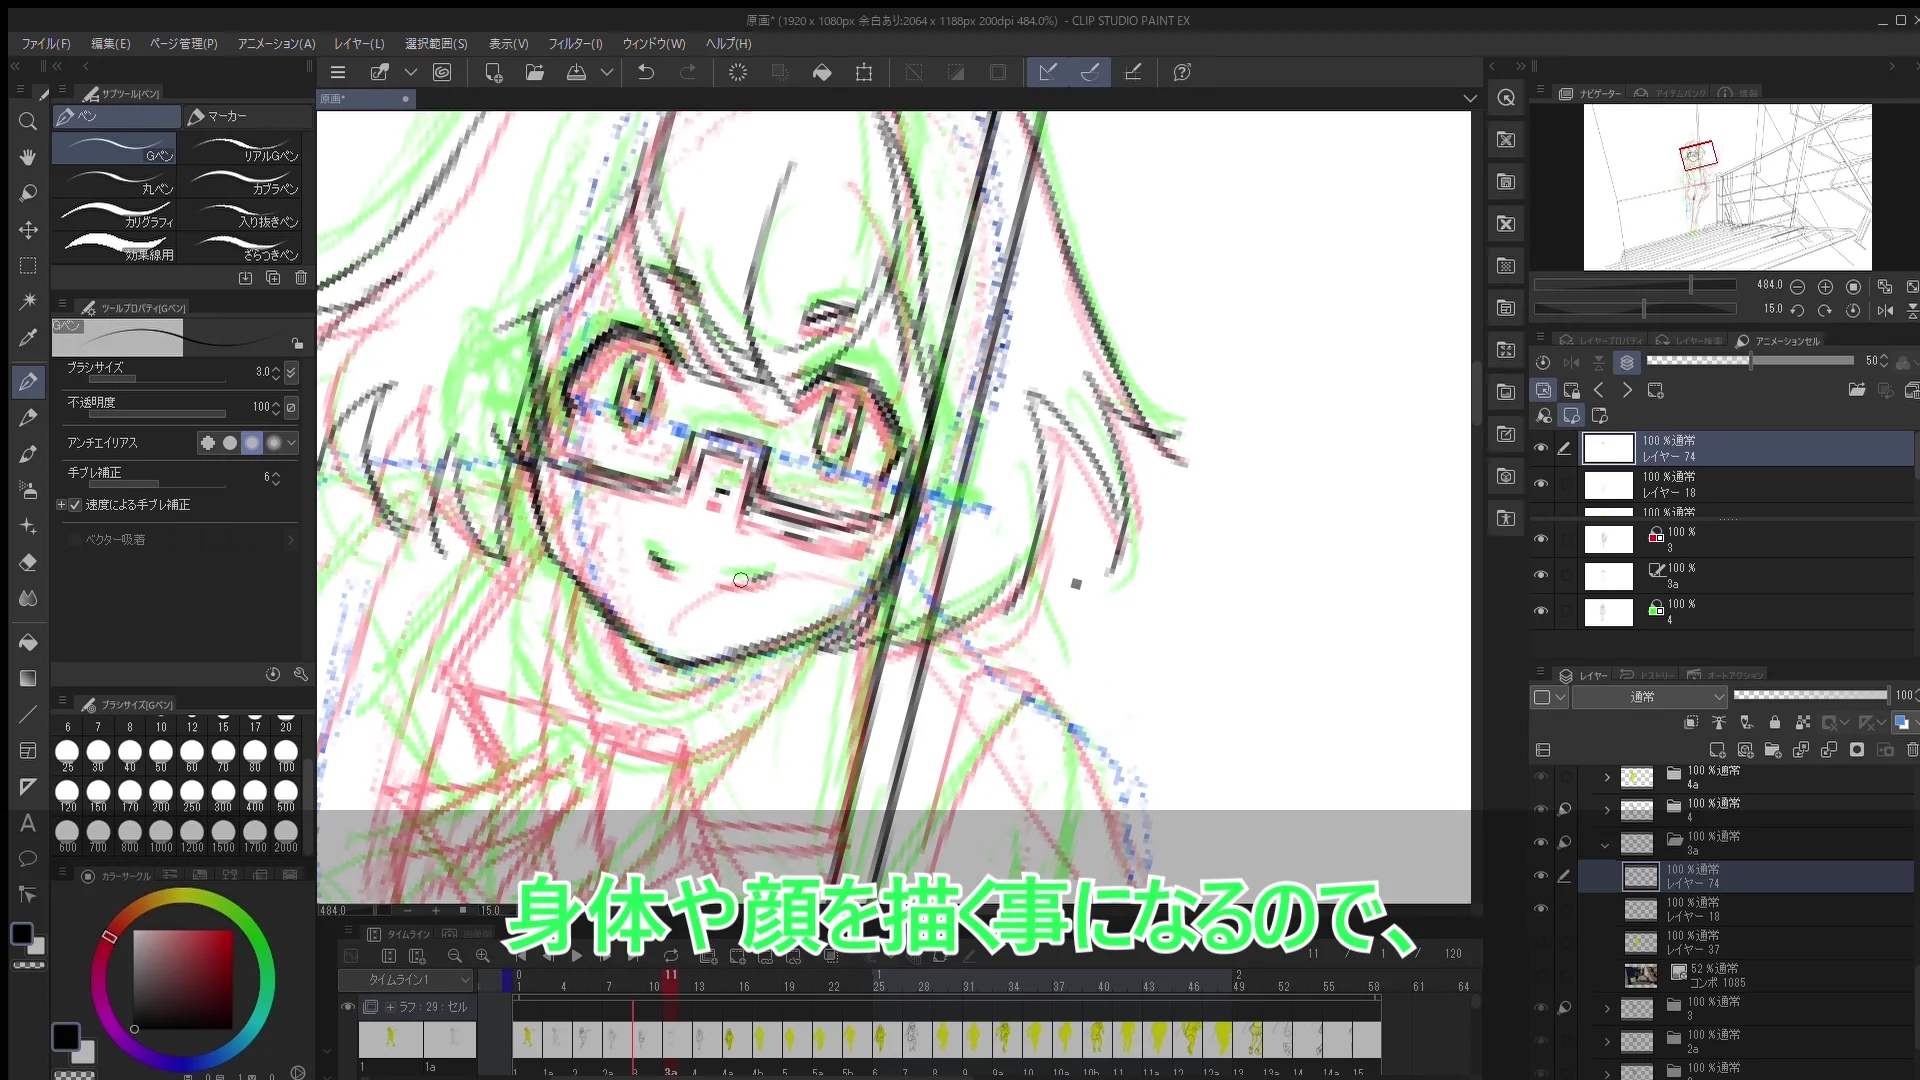Open the 通常 blending mode dropdown
1920x1080 pixels.
tap(1648, 697)
